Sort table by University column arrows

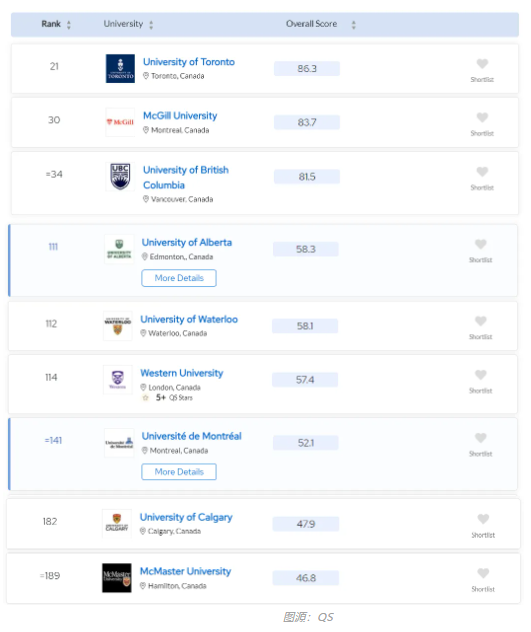coord(151,25)
